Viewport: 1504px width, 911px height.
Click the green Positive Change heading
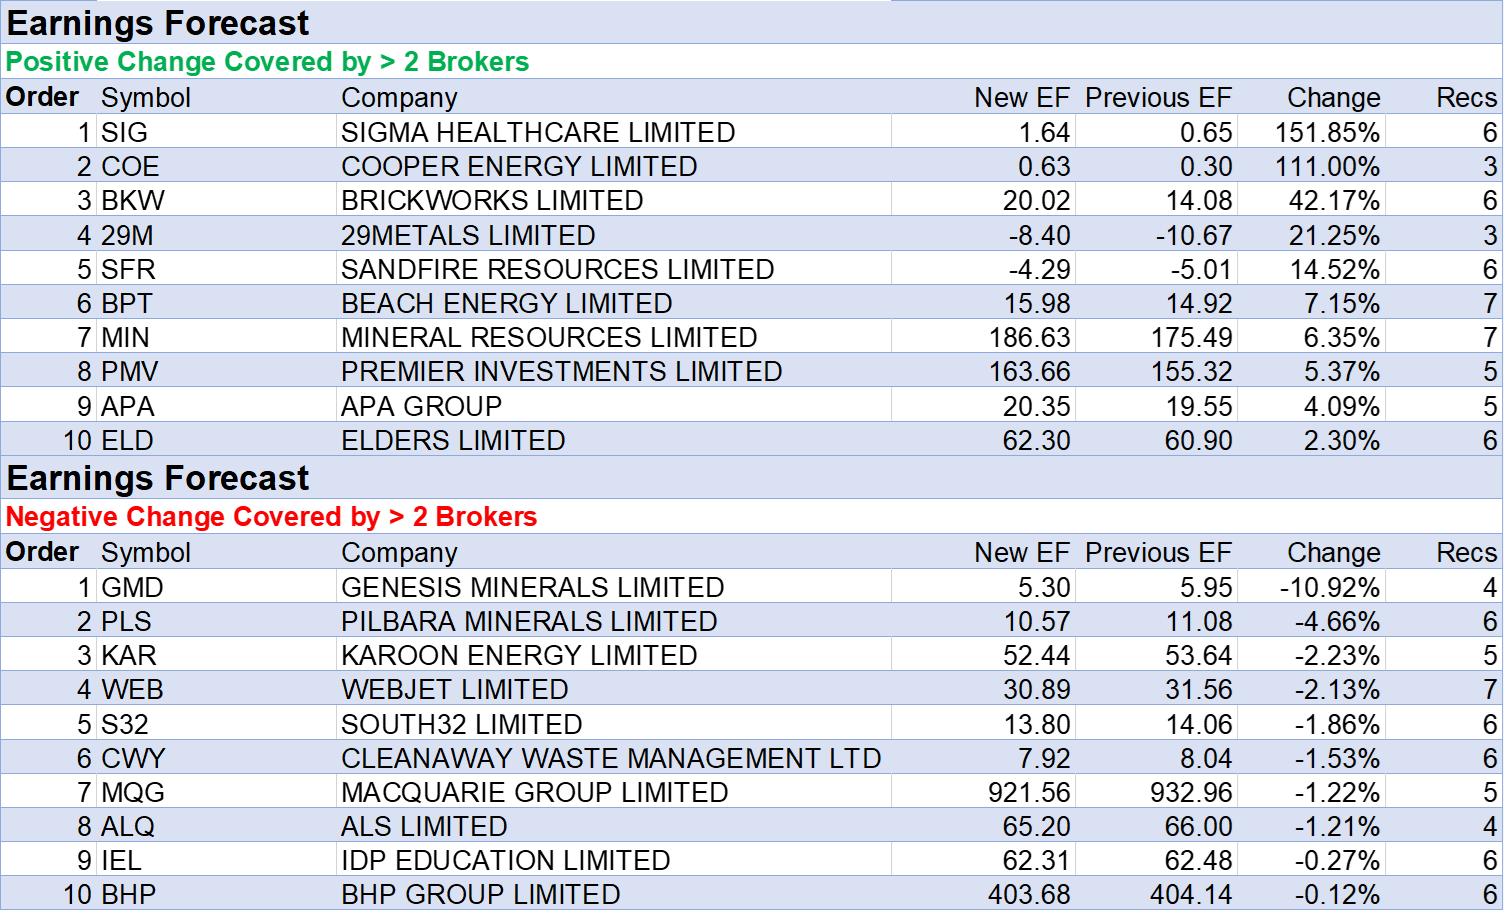coord(268,62)
